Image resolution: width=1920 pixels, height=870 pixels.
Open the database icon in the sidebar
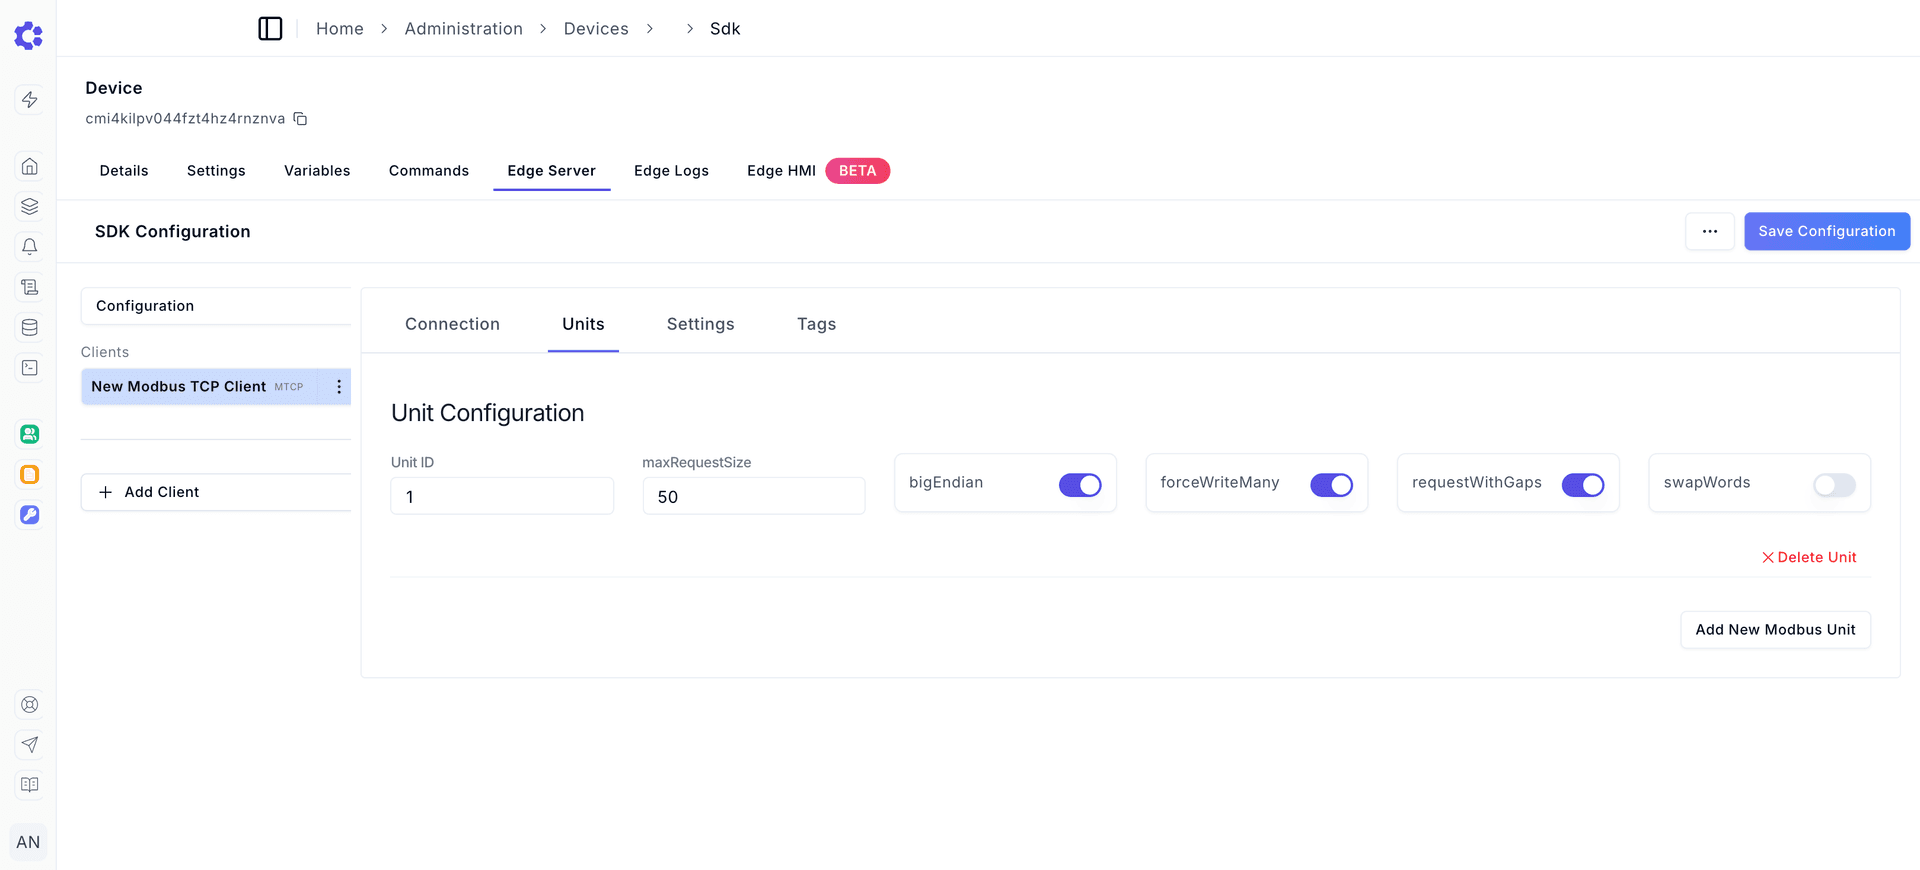[x=30, y=328]
